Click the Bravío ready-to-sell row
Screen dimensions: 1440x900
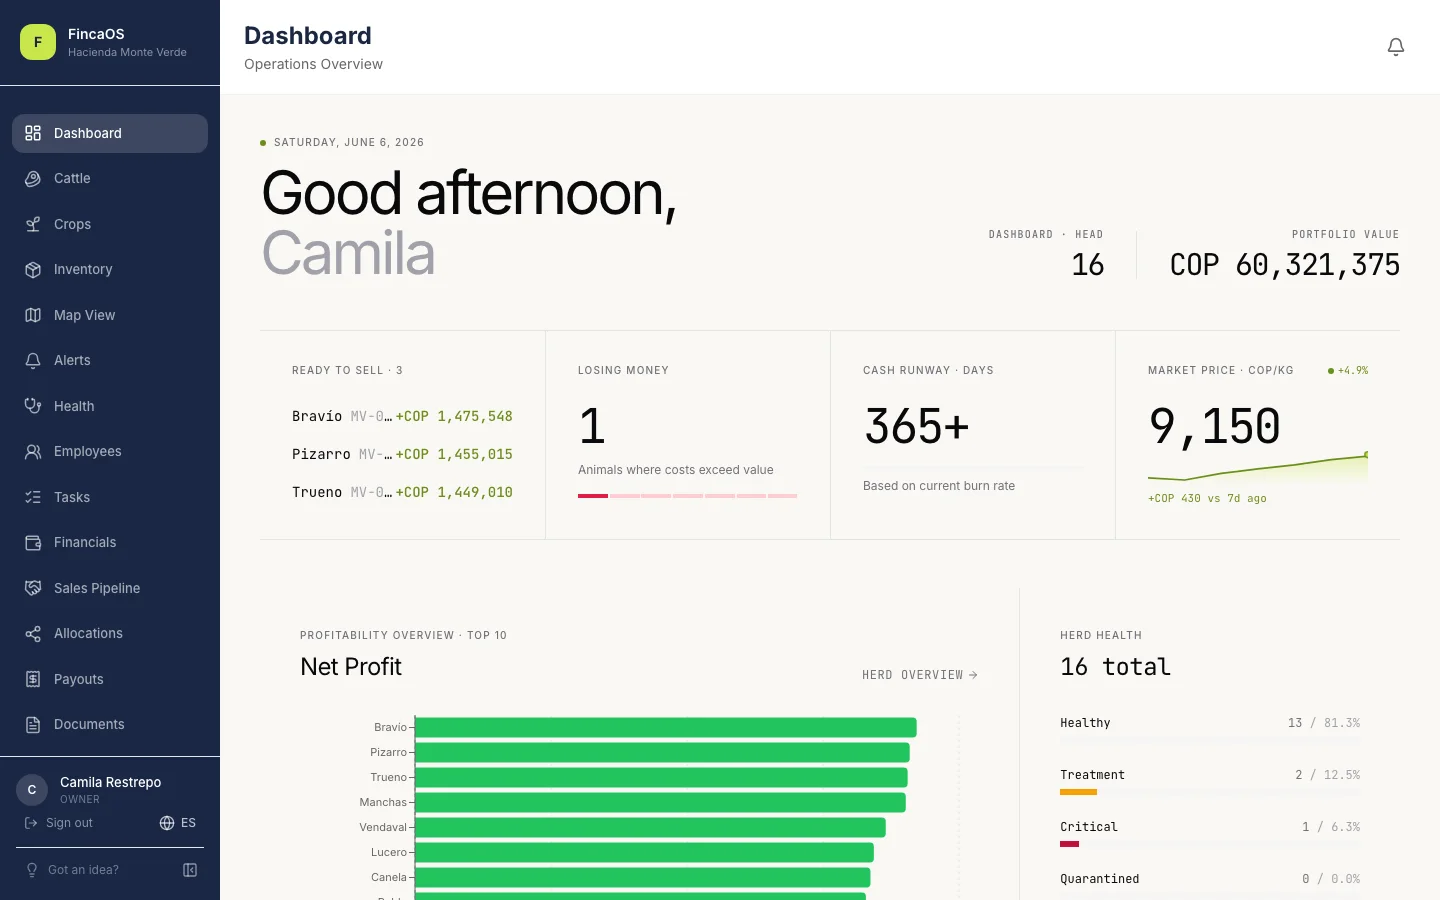[x=402, y=416]
